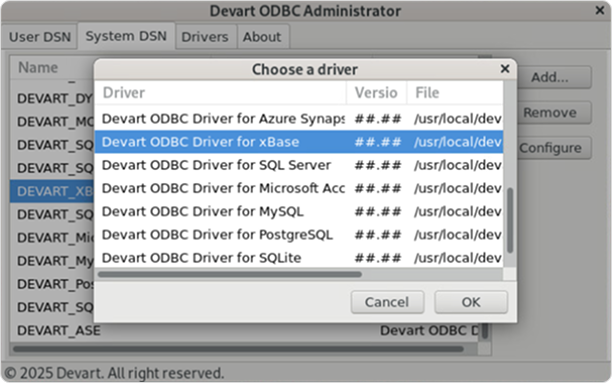The height and width of the screenshot is (383, 612).
Task: Select Devart ODBC Driver for SQL Server
Action: point(299,165)
